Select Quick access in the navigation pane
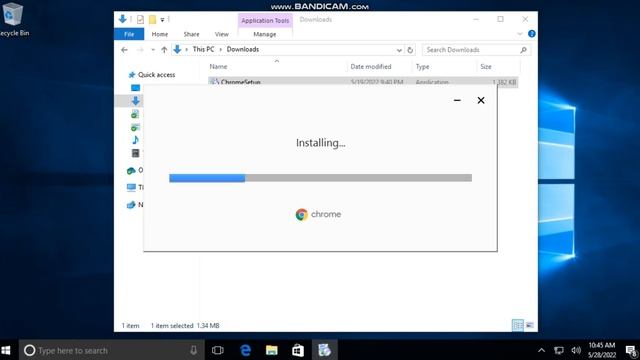640x360 pixels. coord(156,75)
